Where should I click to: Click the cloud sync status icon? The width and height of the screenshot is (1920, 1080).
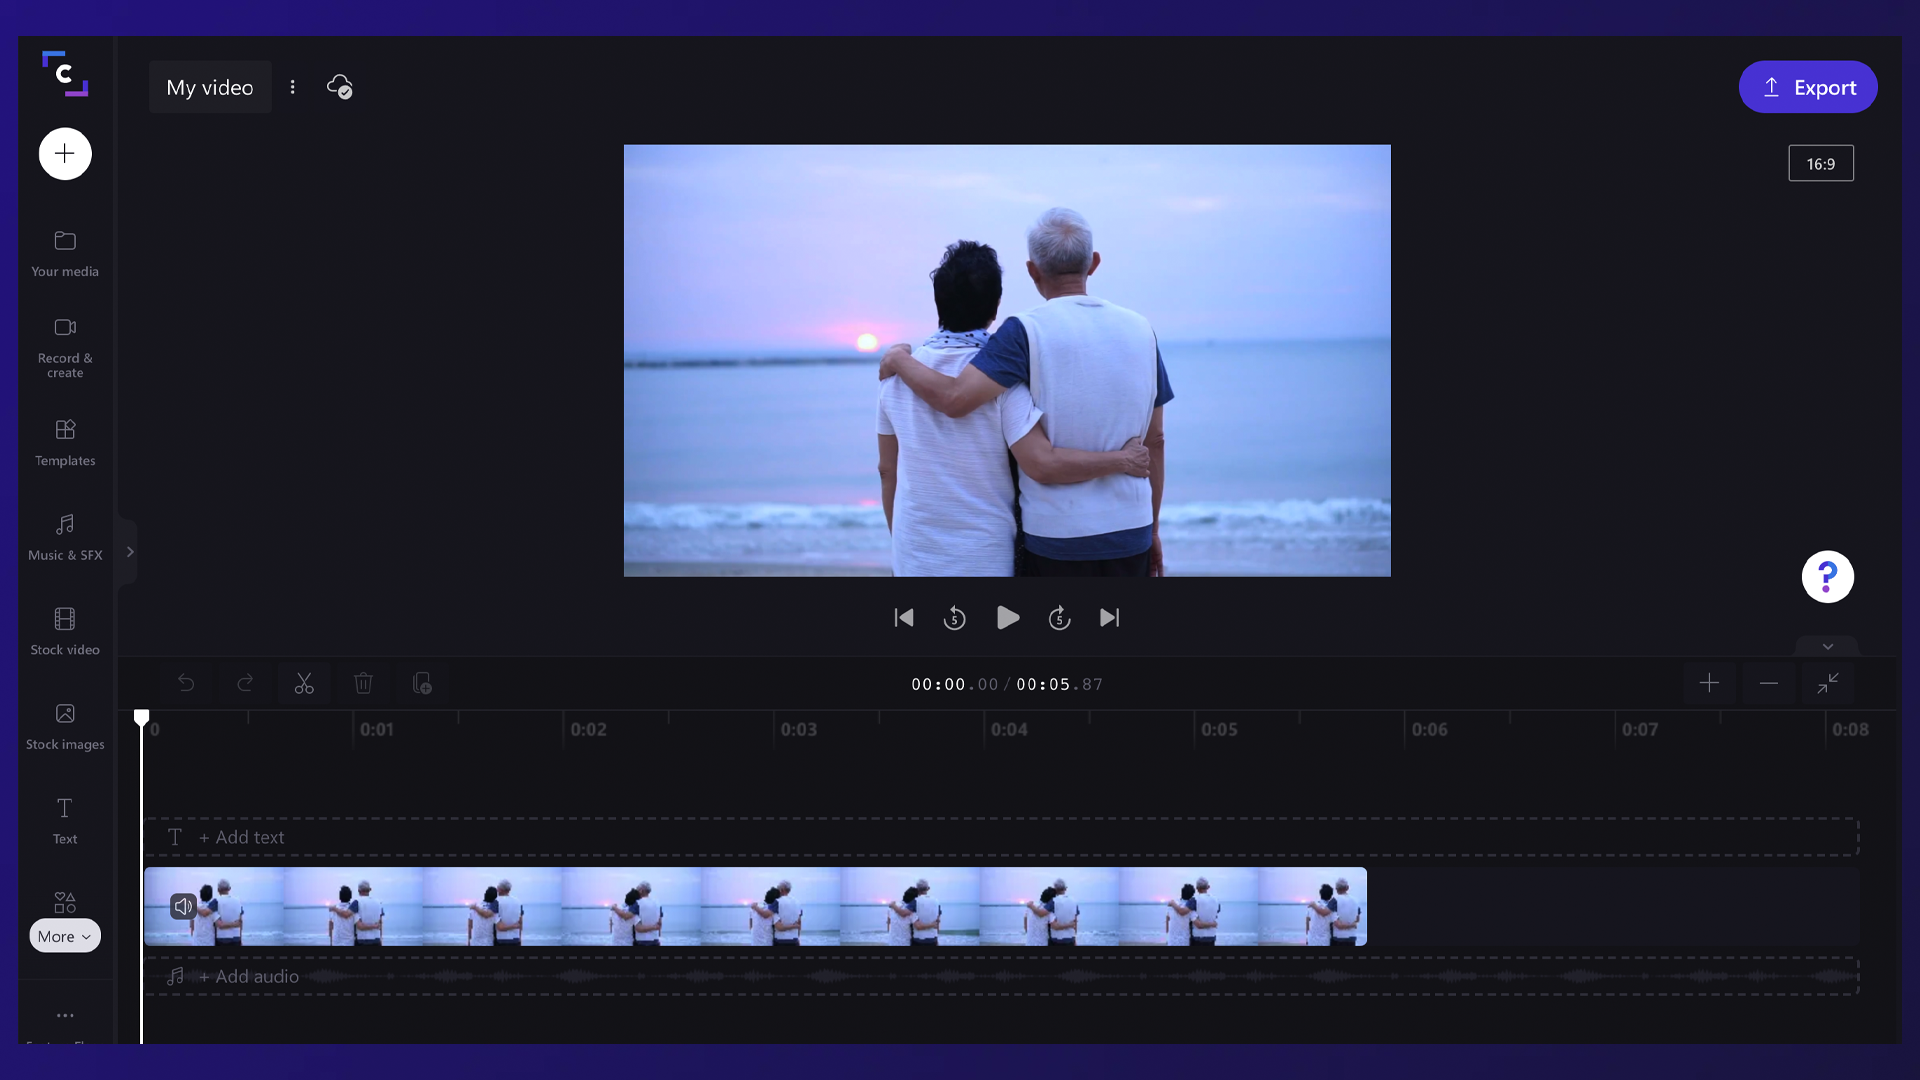tap(340, 87)
